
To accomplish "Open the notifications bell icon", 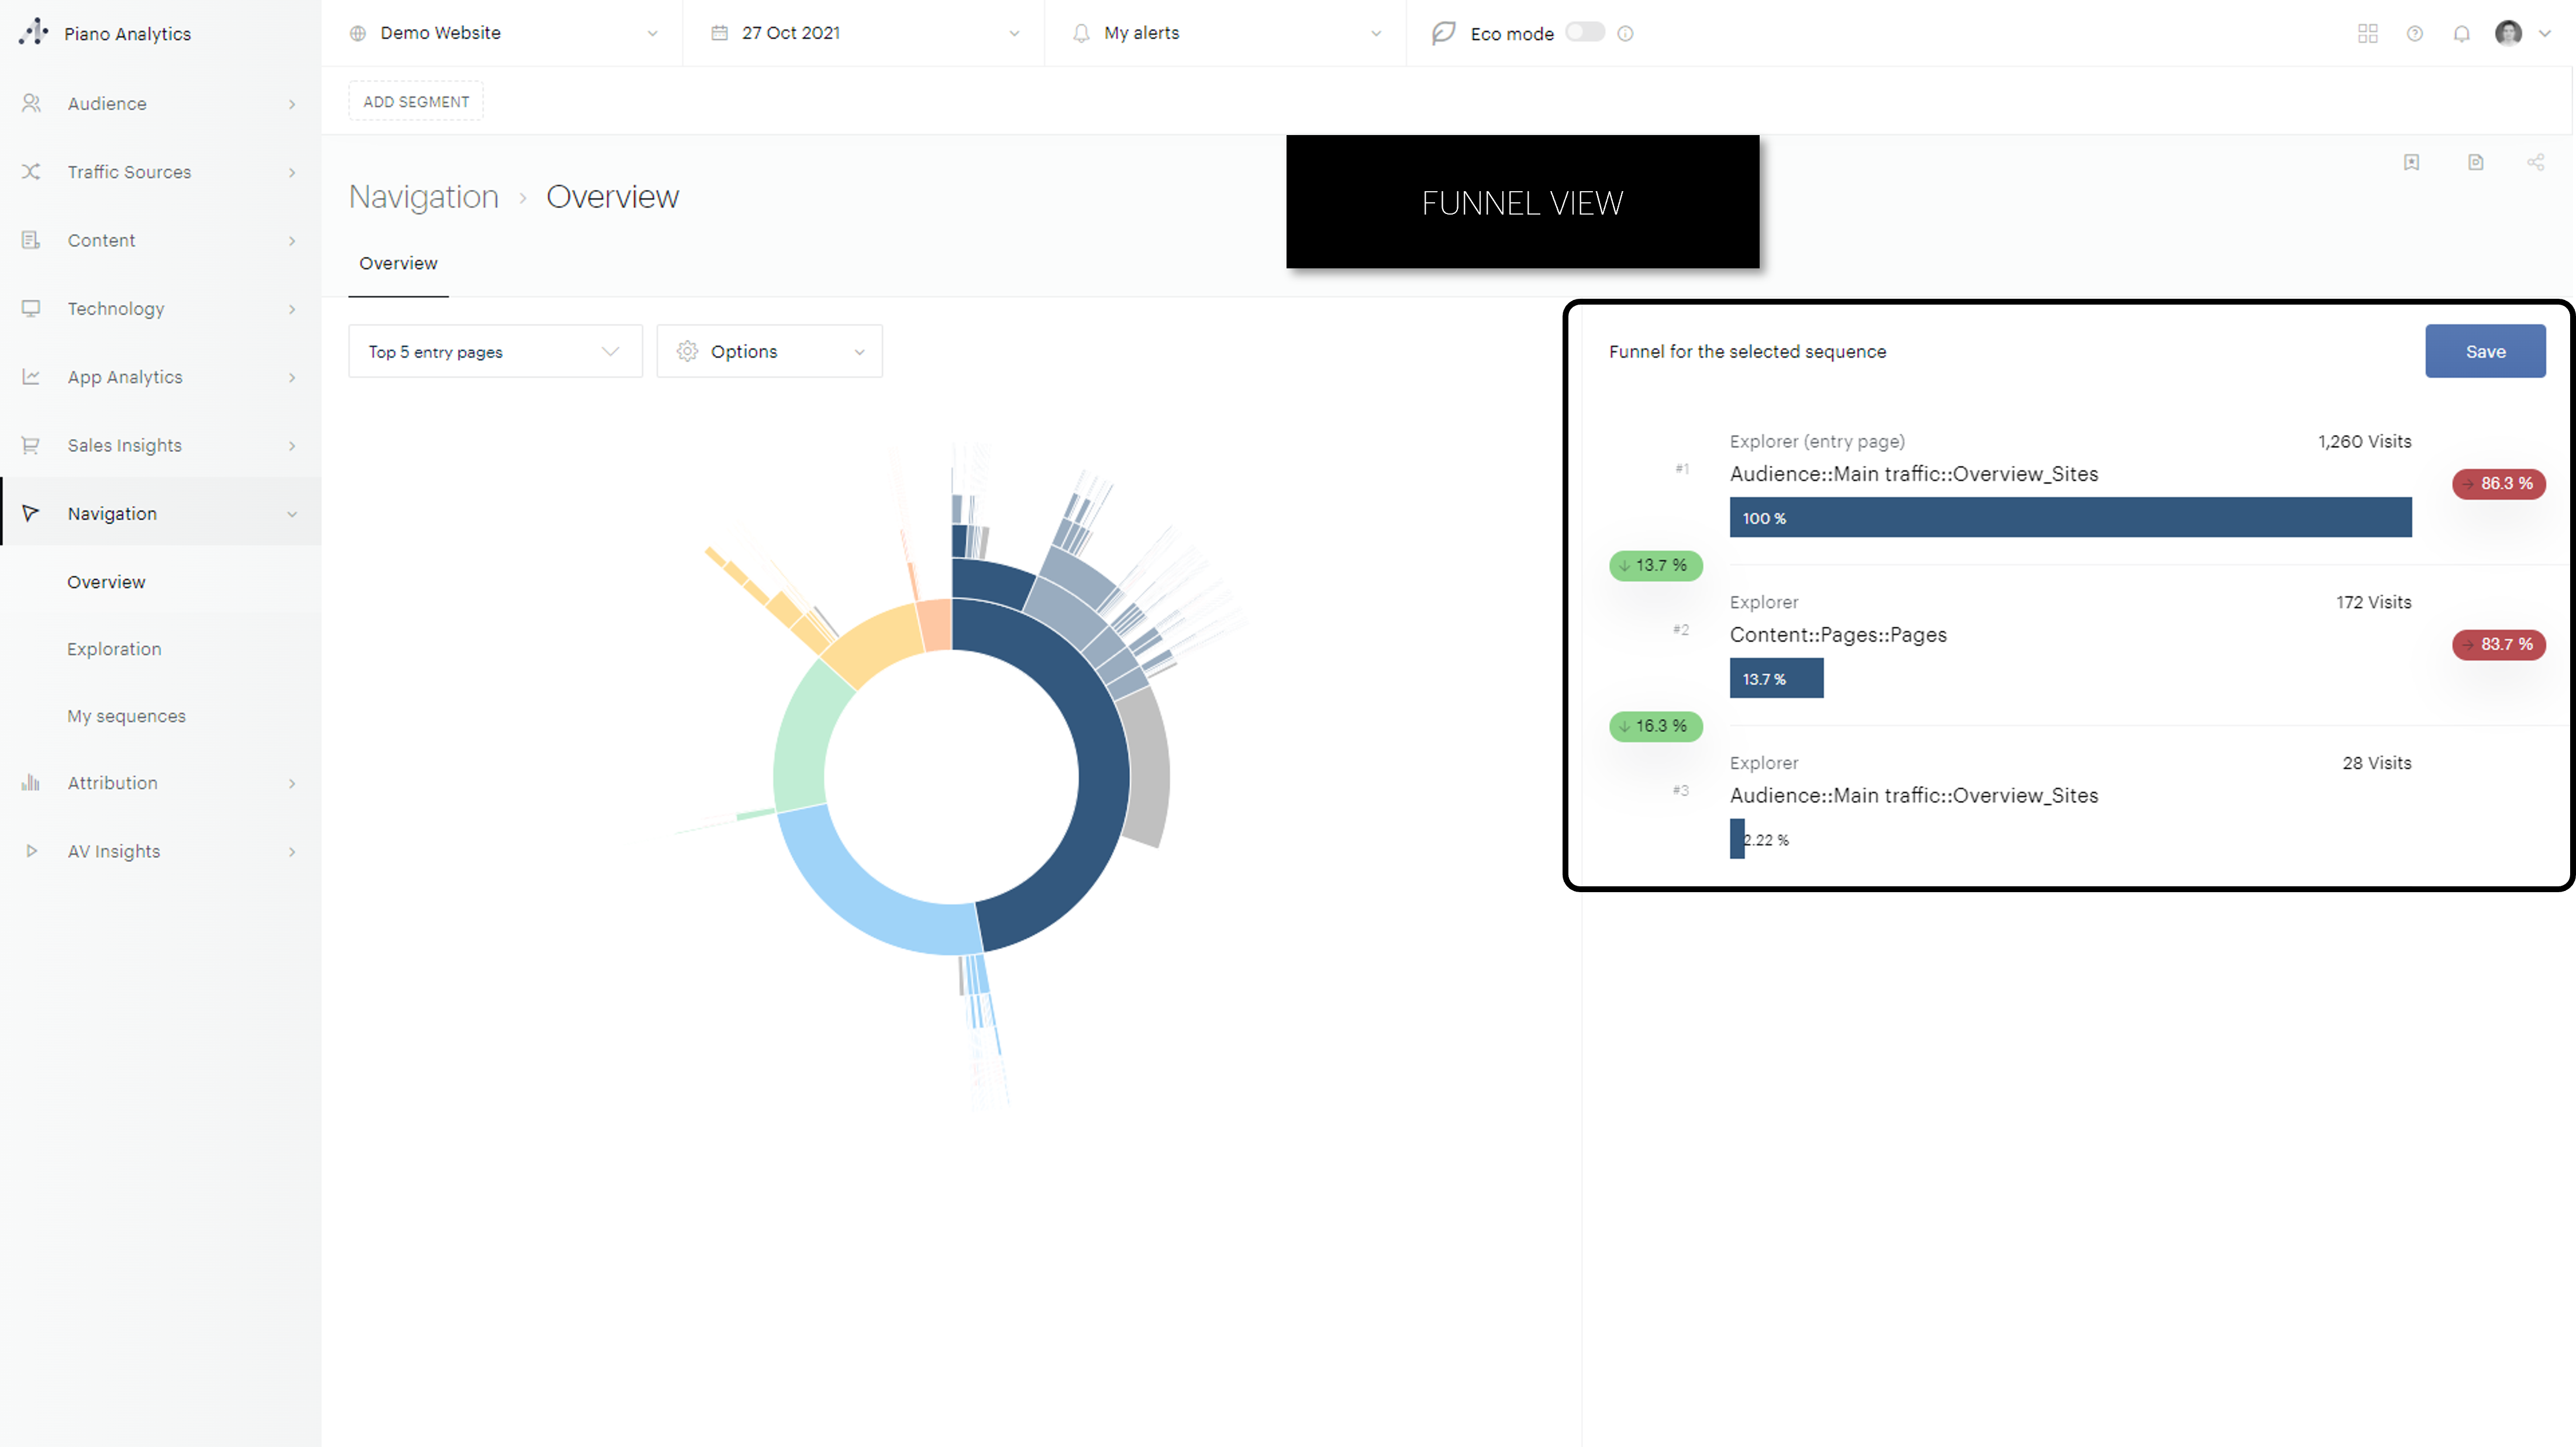I will tap(2461, 33).
